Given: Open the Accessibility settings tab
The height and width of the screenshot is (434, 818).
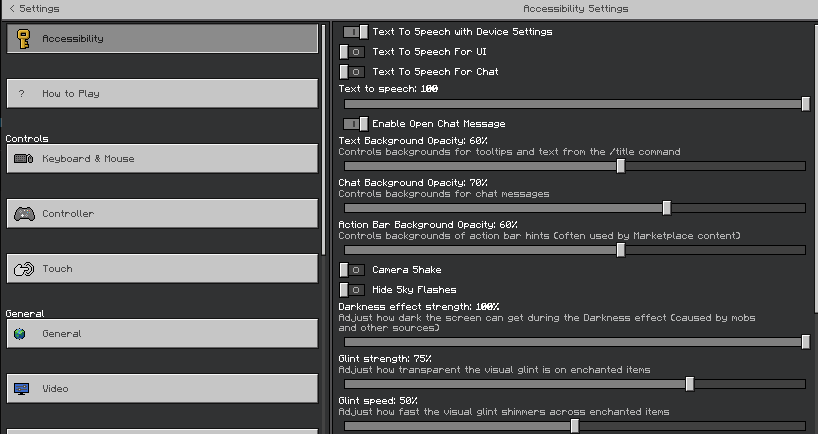Looking at the screenshot, I should coord(162,39).
